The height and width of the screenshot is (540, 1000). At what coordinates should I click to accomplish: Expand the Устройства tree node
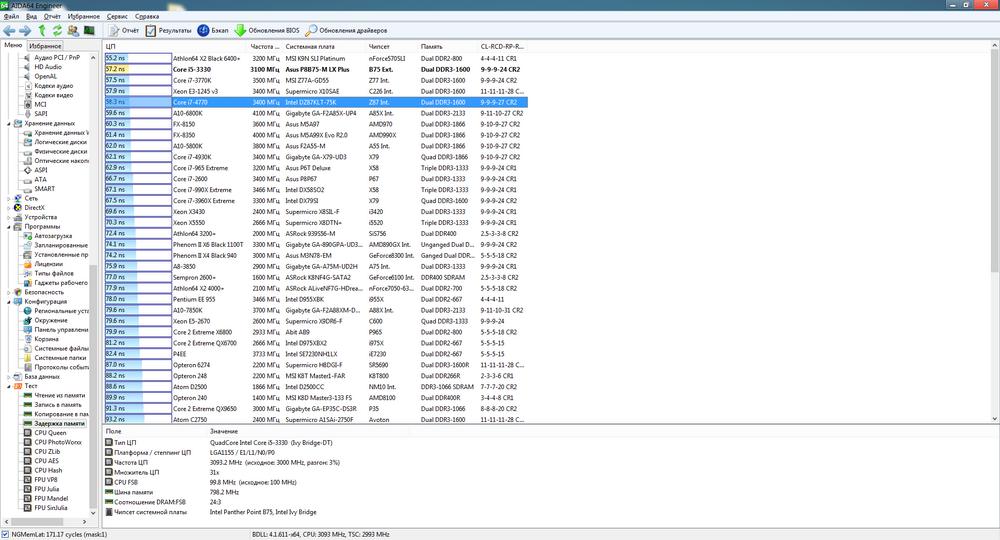(9, 217)
